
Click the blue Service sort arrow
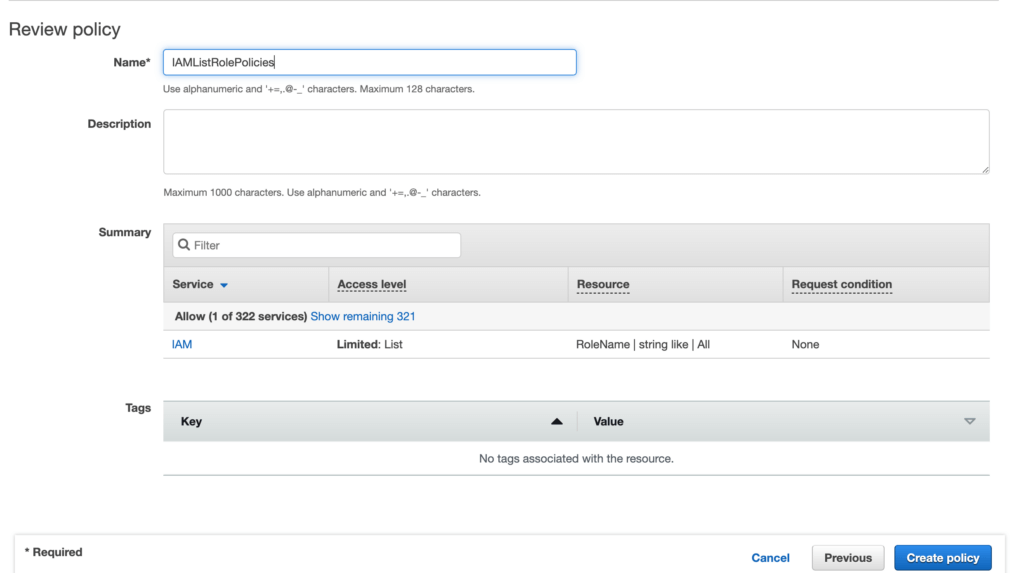click(x=224, y=285)
